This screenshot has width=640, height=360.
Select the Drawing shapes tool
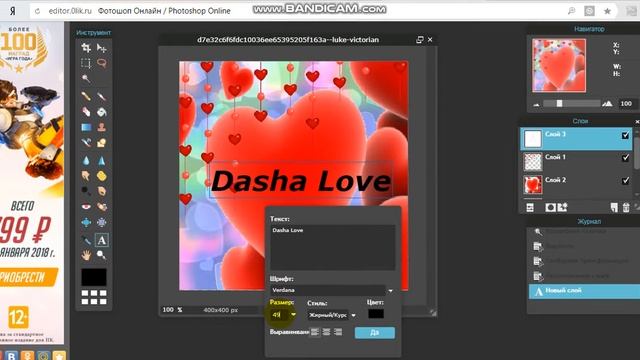pyautogui.click(x=102, y=142)
